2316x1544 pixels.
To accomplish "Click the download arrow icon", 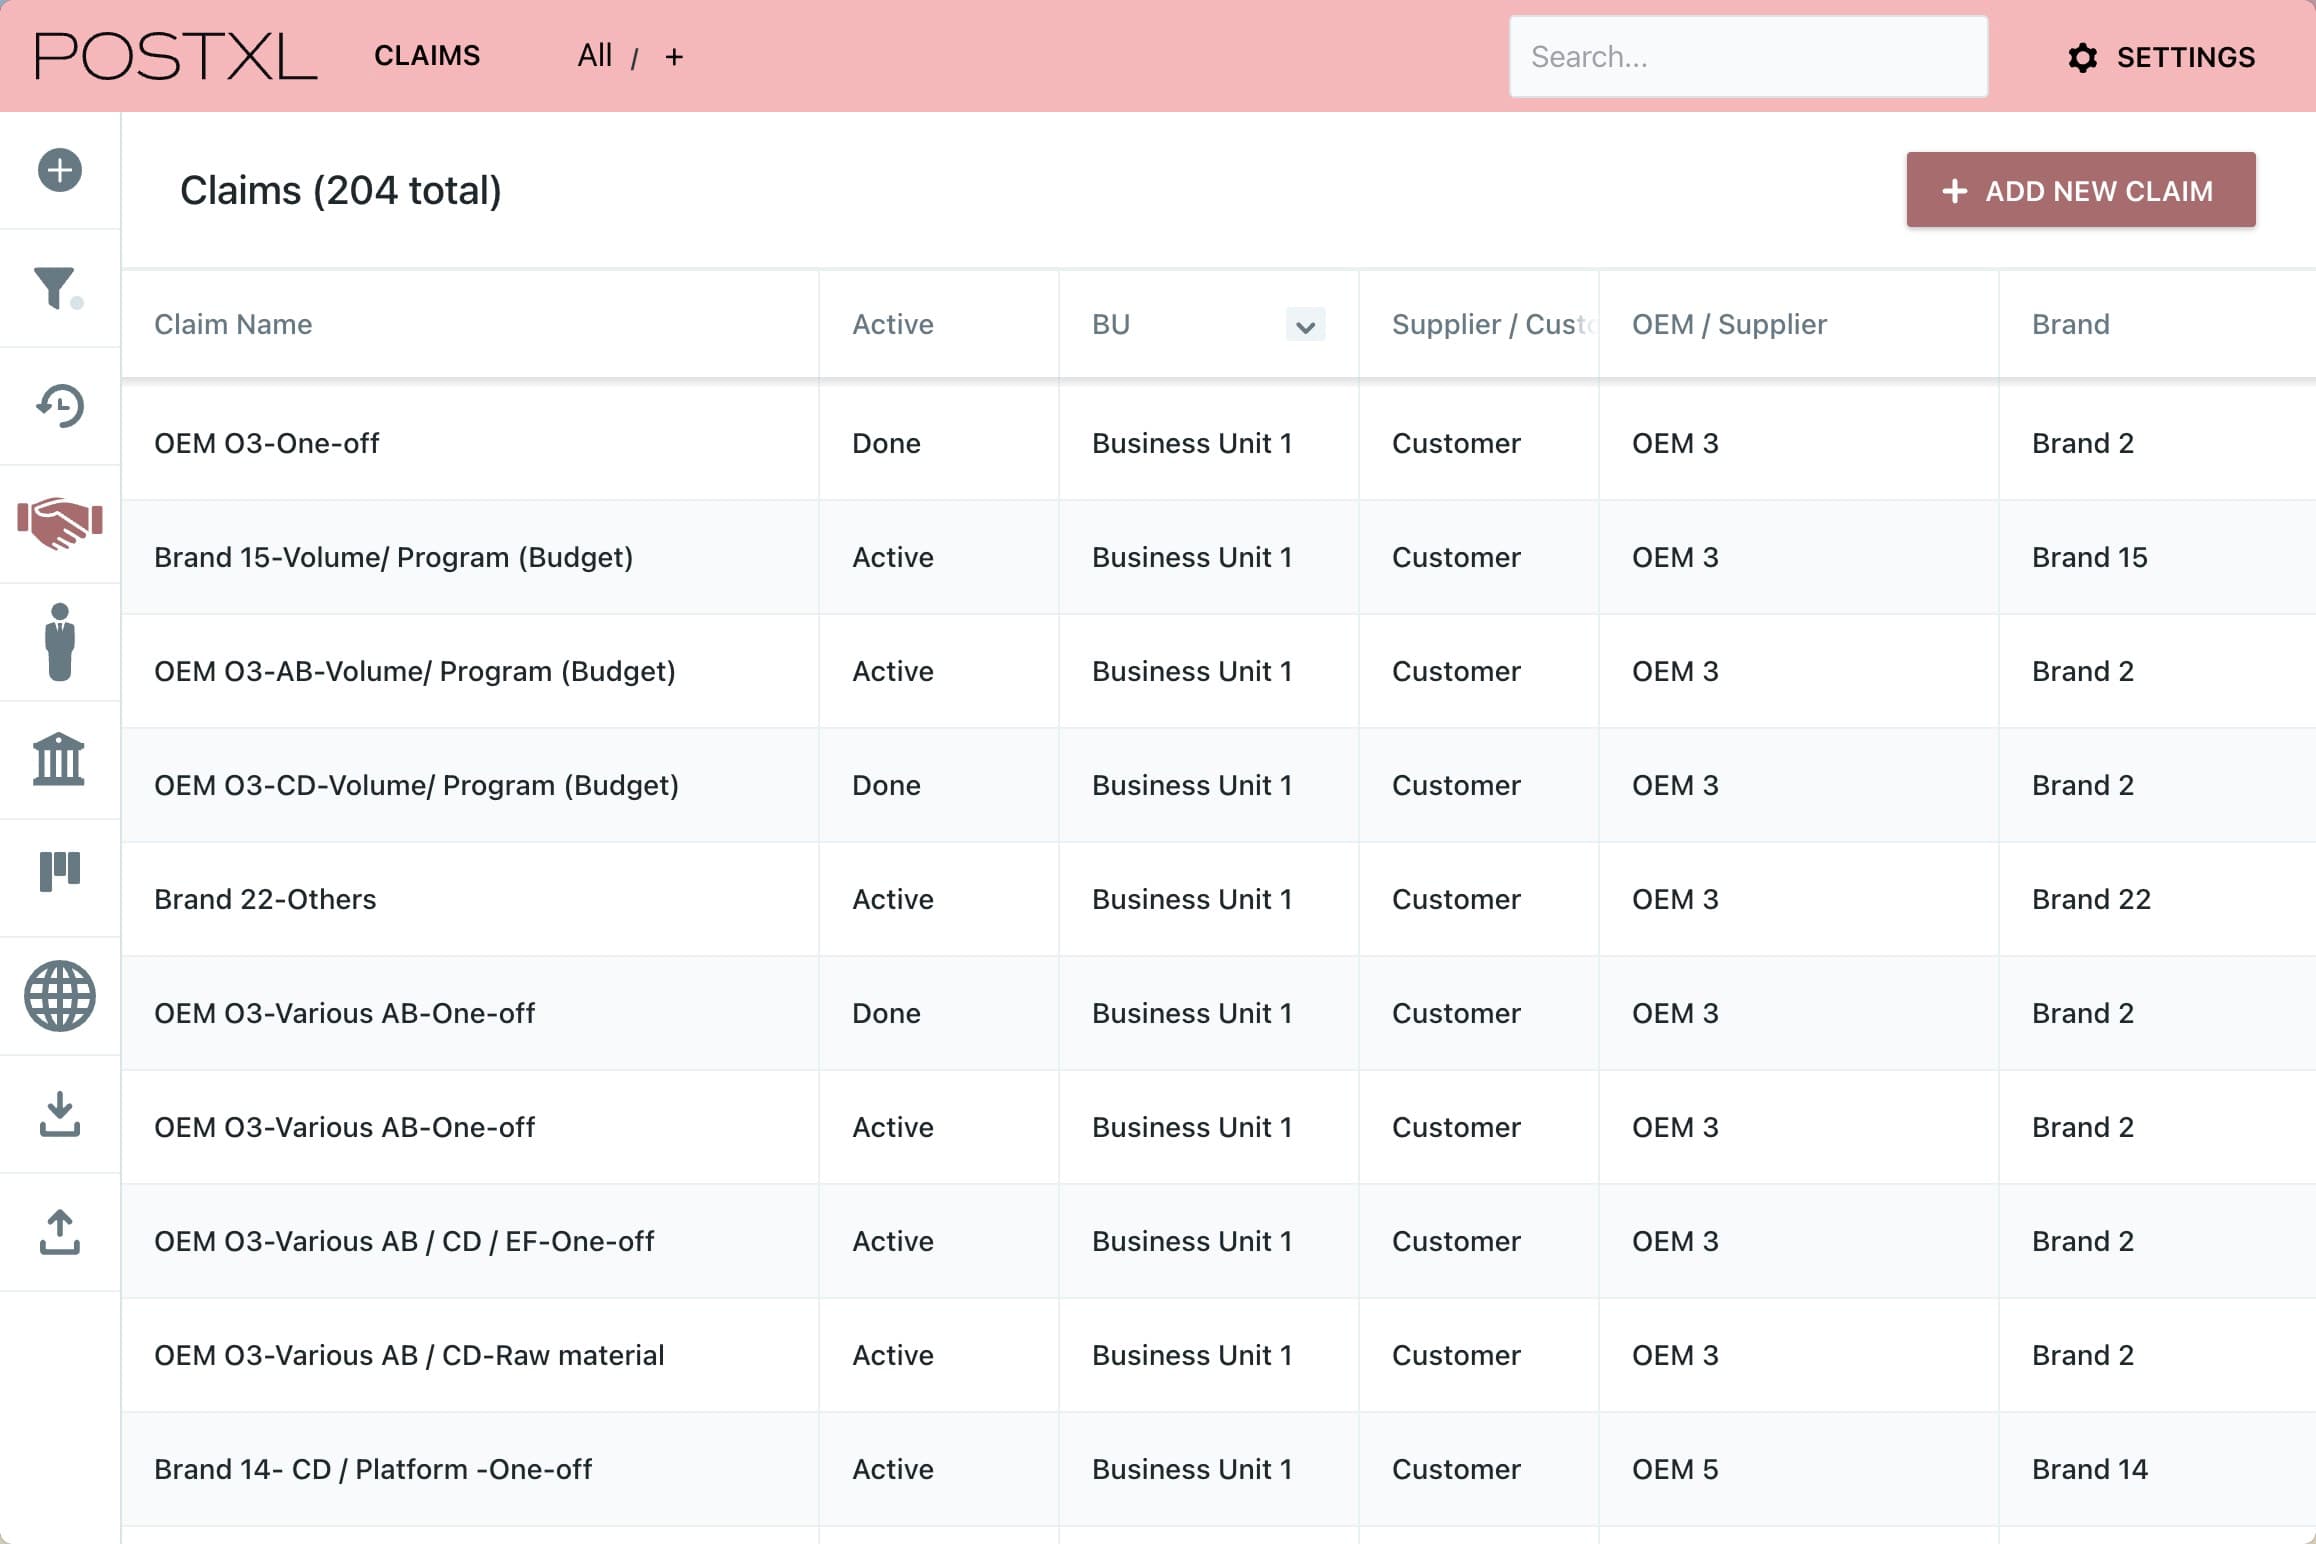I will coord(60,1113).
